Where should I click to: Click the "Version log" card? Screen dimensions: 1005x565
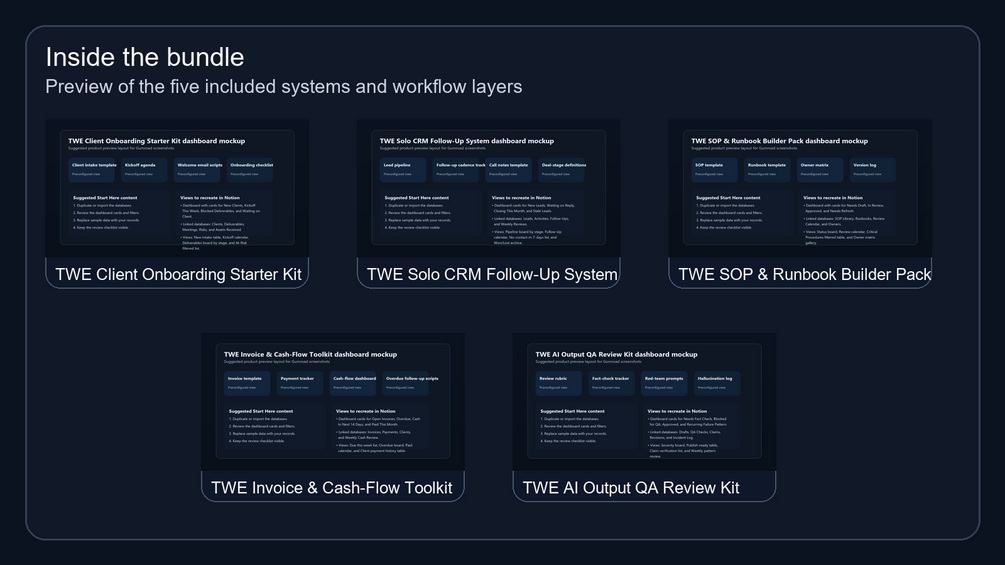(x=873, y=170)
